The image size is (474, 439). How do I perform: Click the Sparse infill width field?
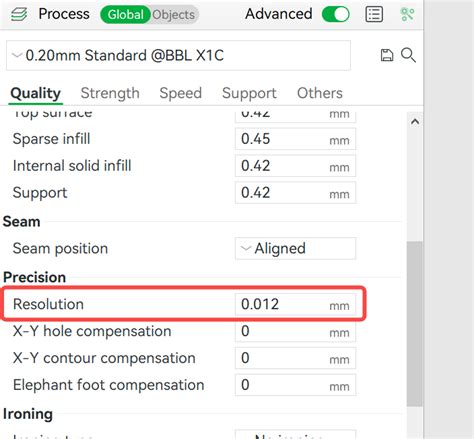295,139
